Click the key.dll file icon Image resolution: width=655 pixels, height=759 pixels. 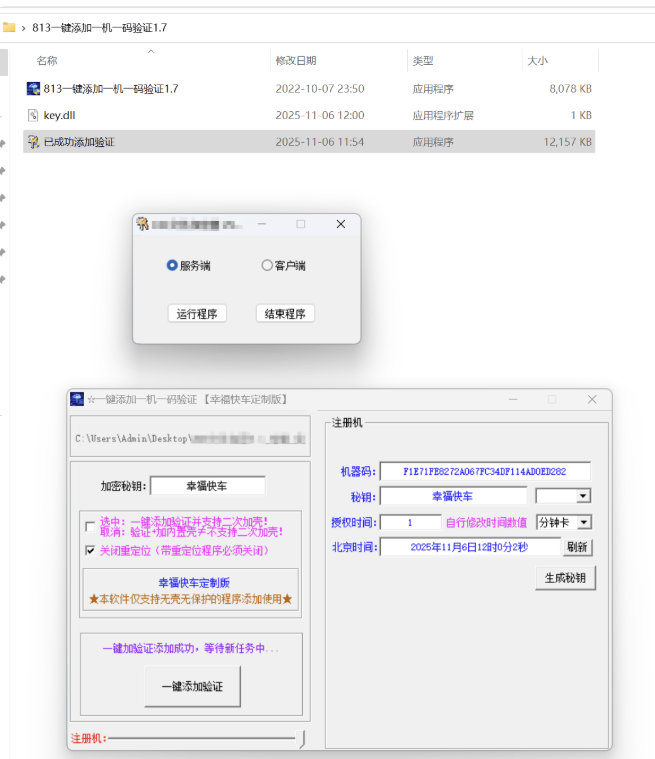[33, 115]
